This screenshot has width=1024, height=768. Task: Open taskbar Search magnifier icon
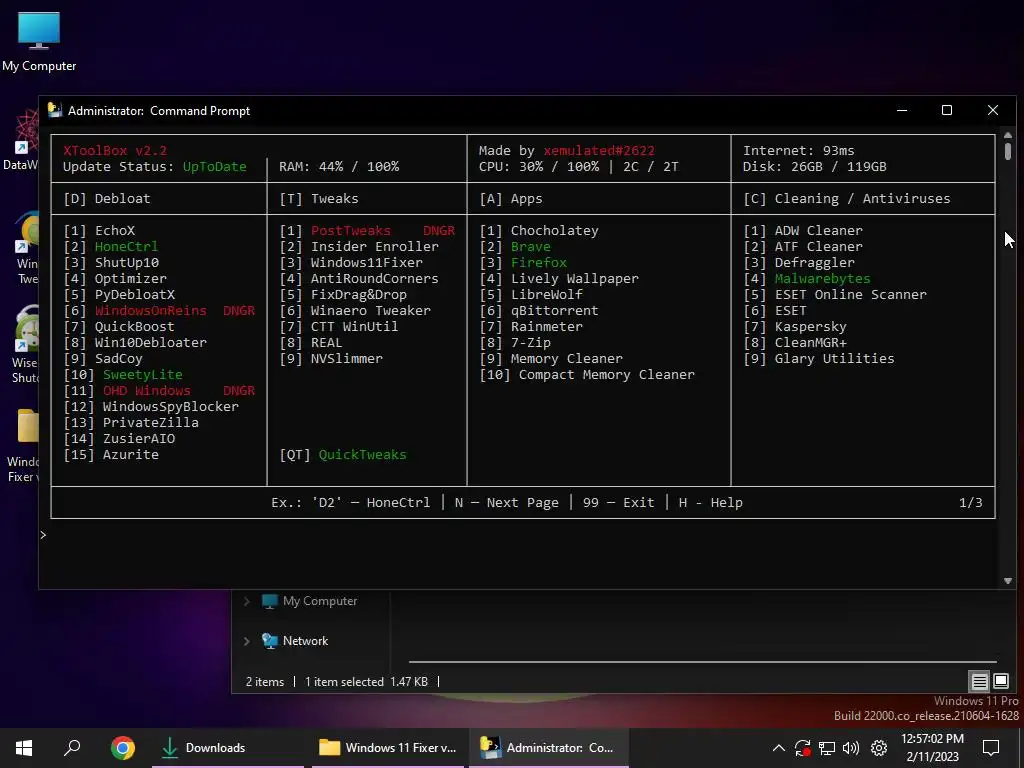click(x=72, y=747)
